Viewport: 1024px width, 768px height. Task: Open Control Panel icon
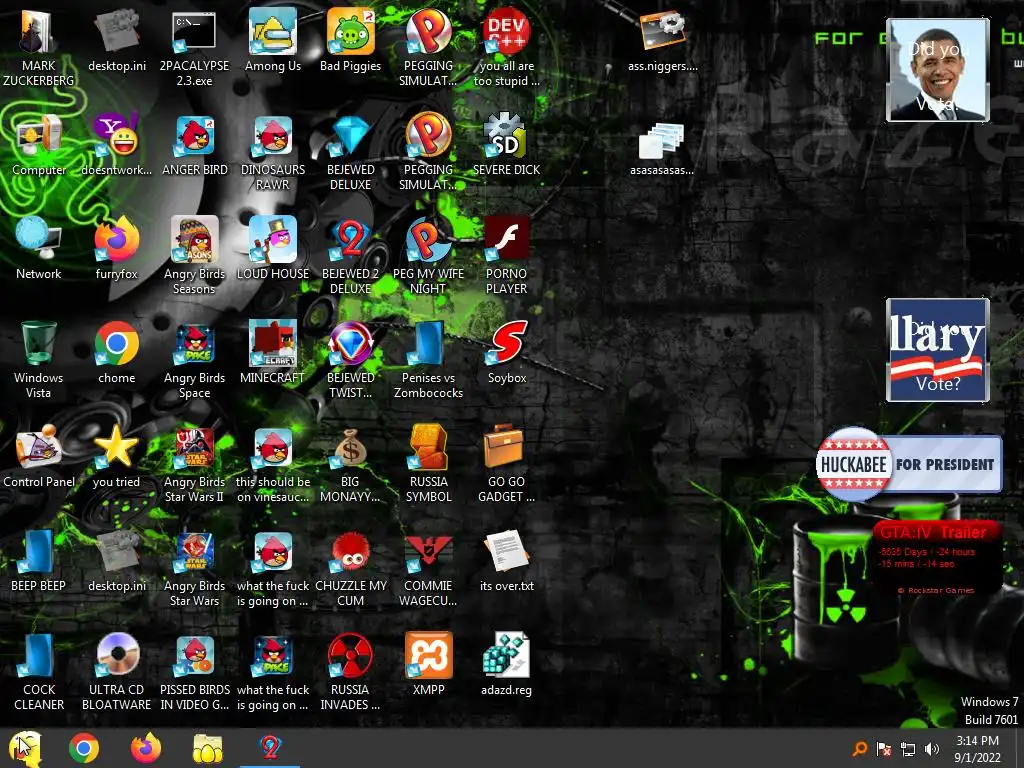pyautogui.click(x=39, y=456)
